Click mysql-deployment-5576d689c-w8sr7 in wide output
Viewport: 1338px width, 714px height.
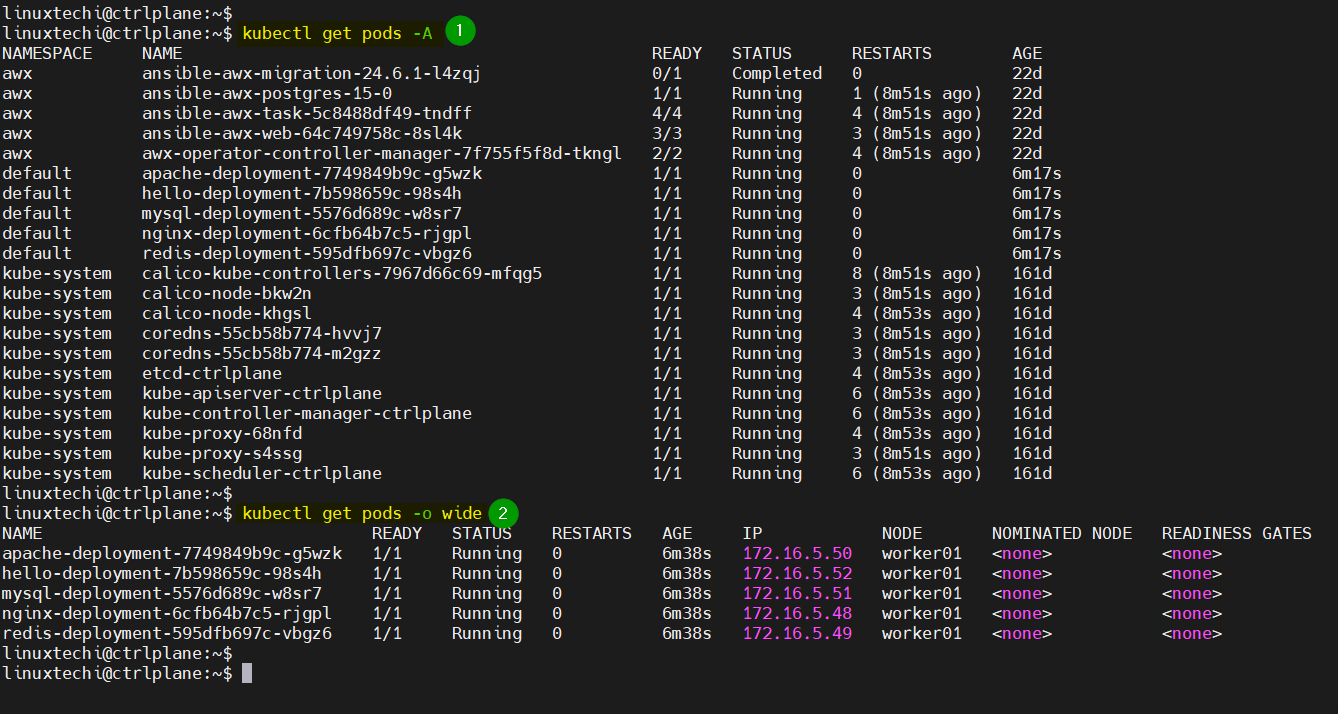pyautogui.click(x=162, y=594)
